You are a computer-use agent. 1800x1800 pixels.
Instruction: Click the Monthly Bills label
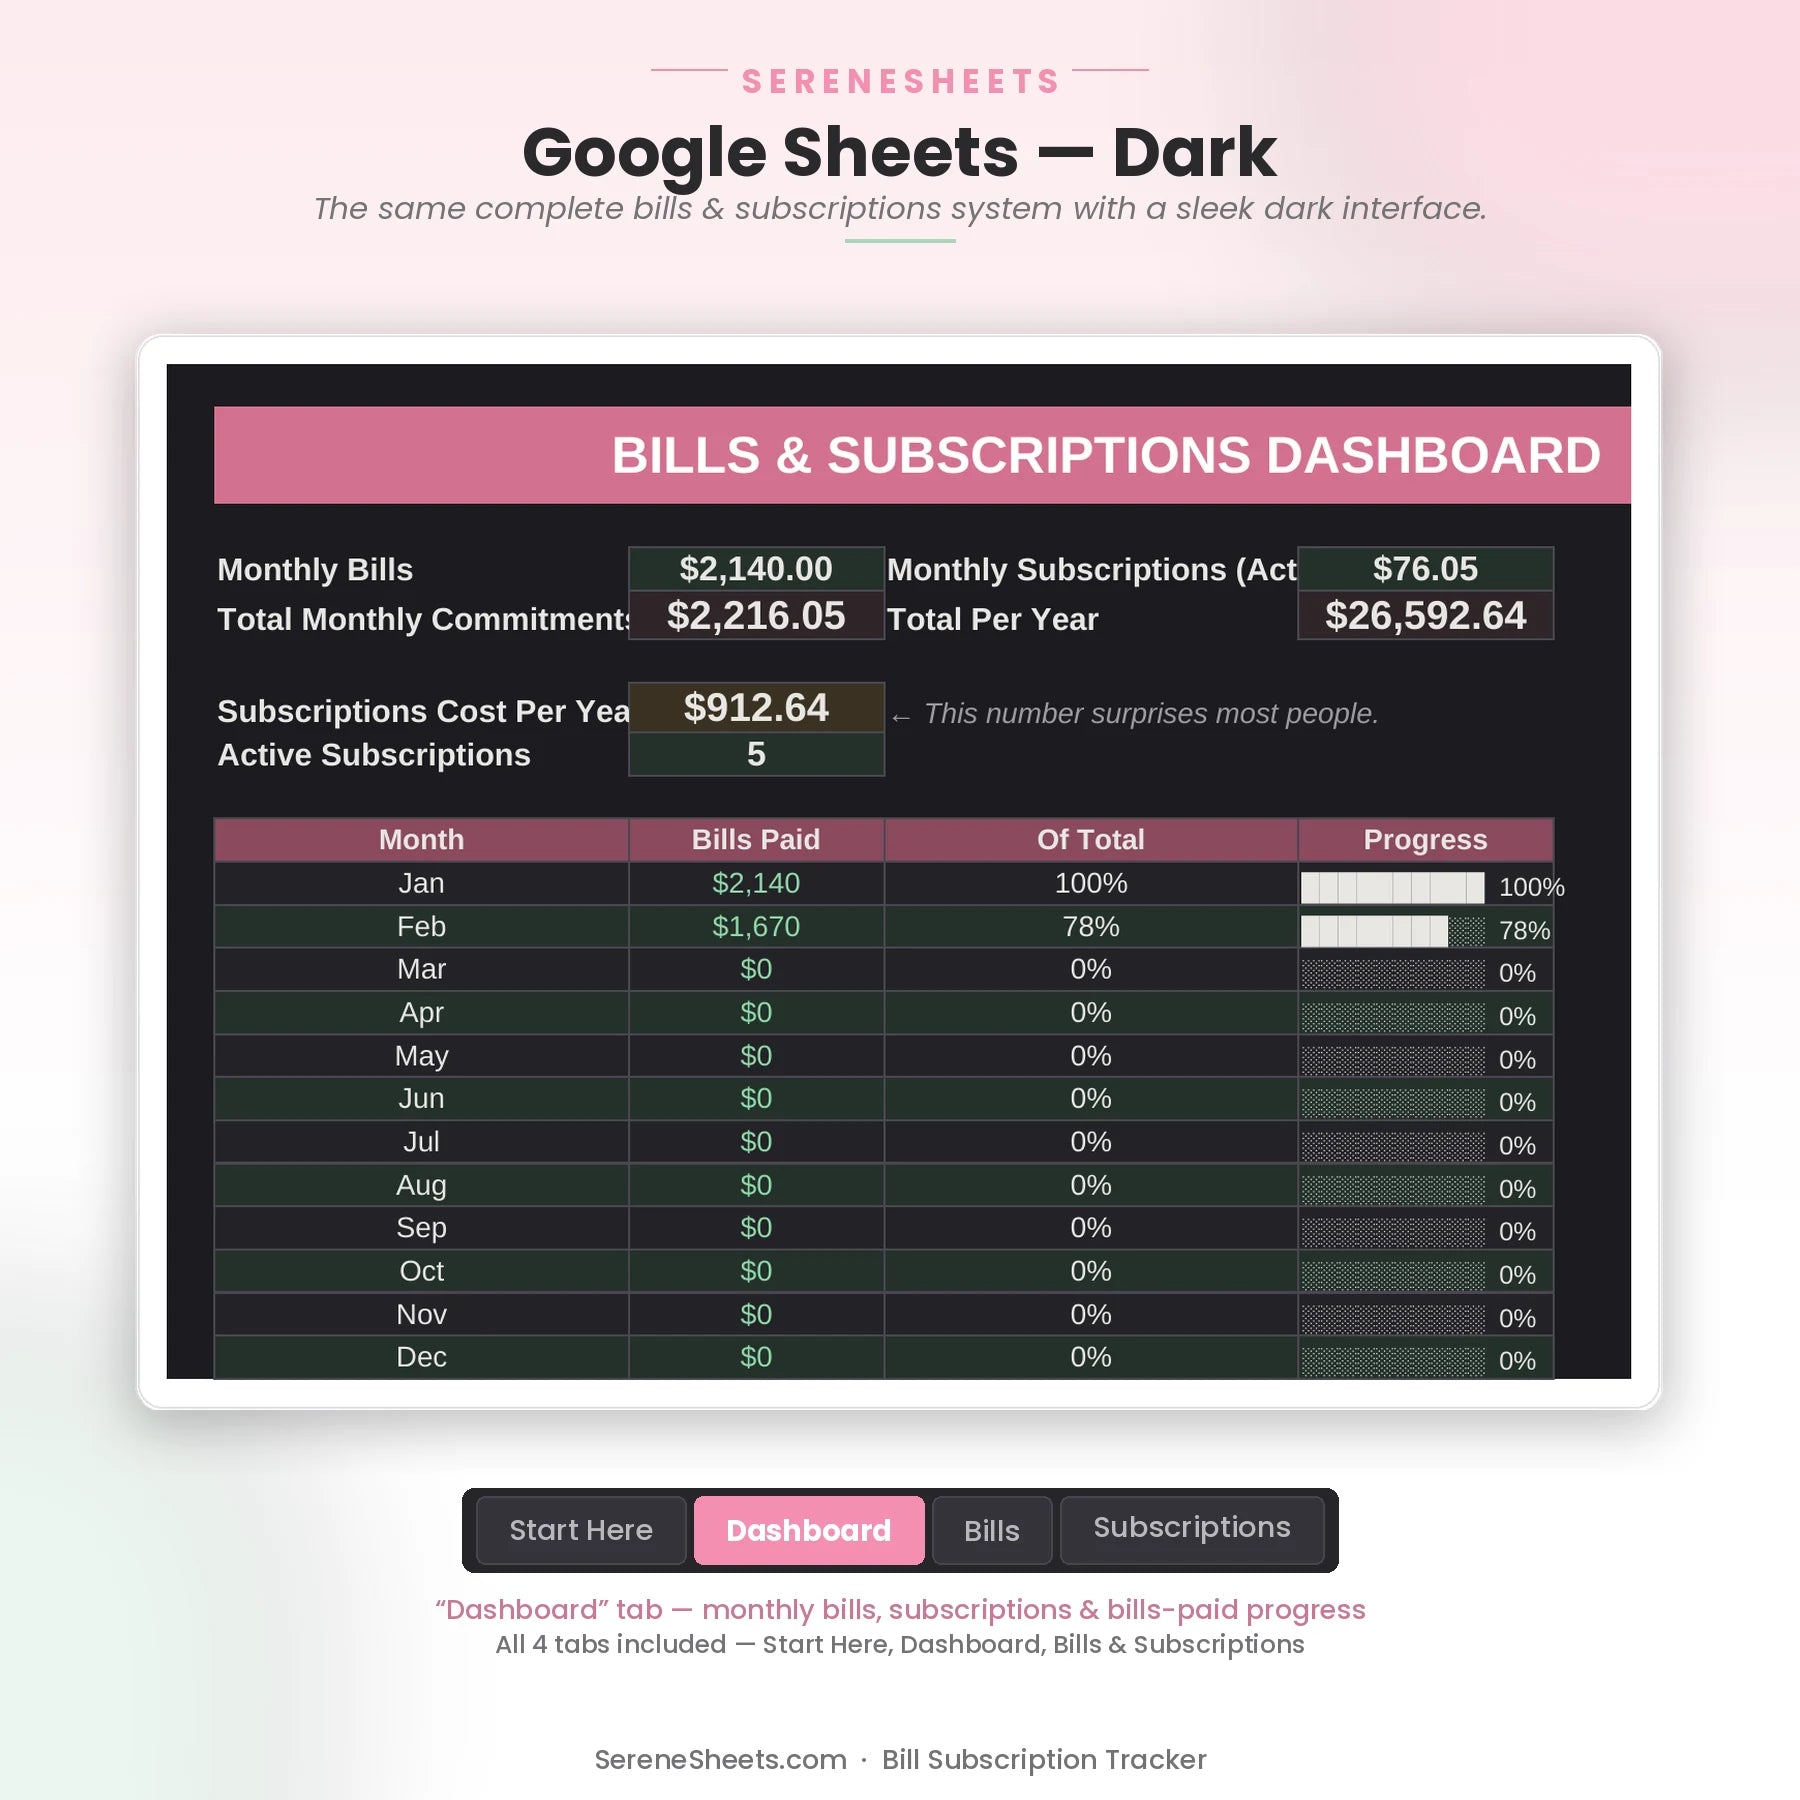pos(315,569)
